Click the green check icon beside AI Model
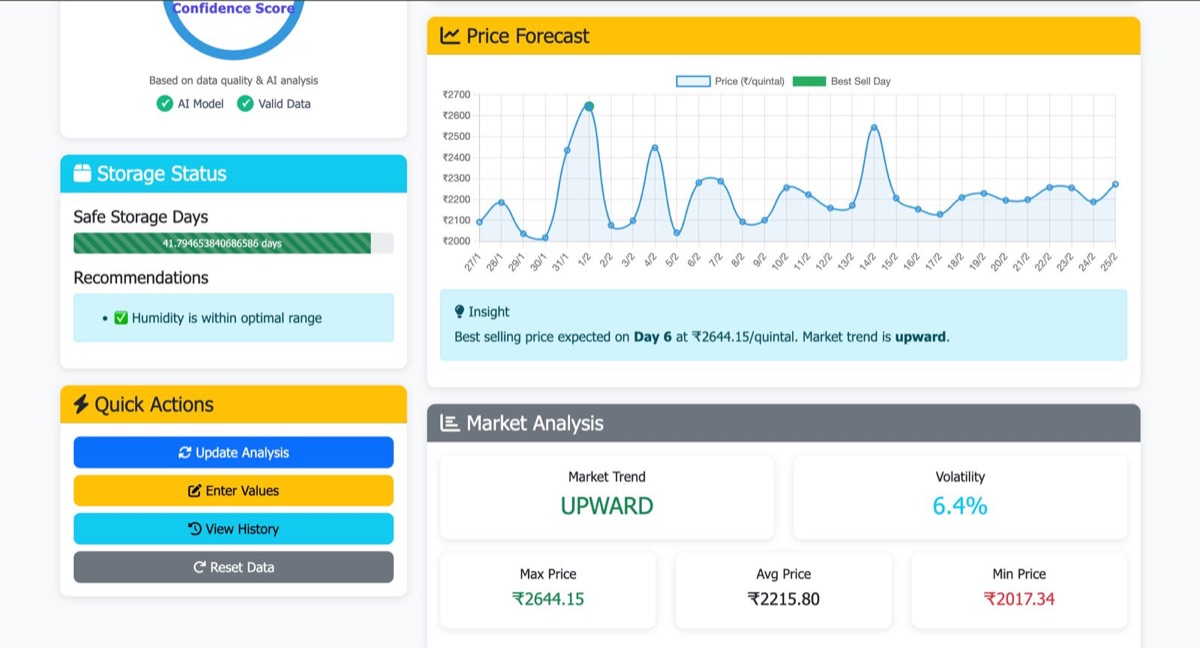Viewport: 1200px width, 648px height. pos(165,104)
